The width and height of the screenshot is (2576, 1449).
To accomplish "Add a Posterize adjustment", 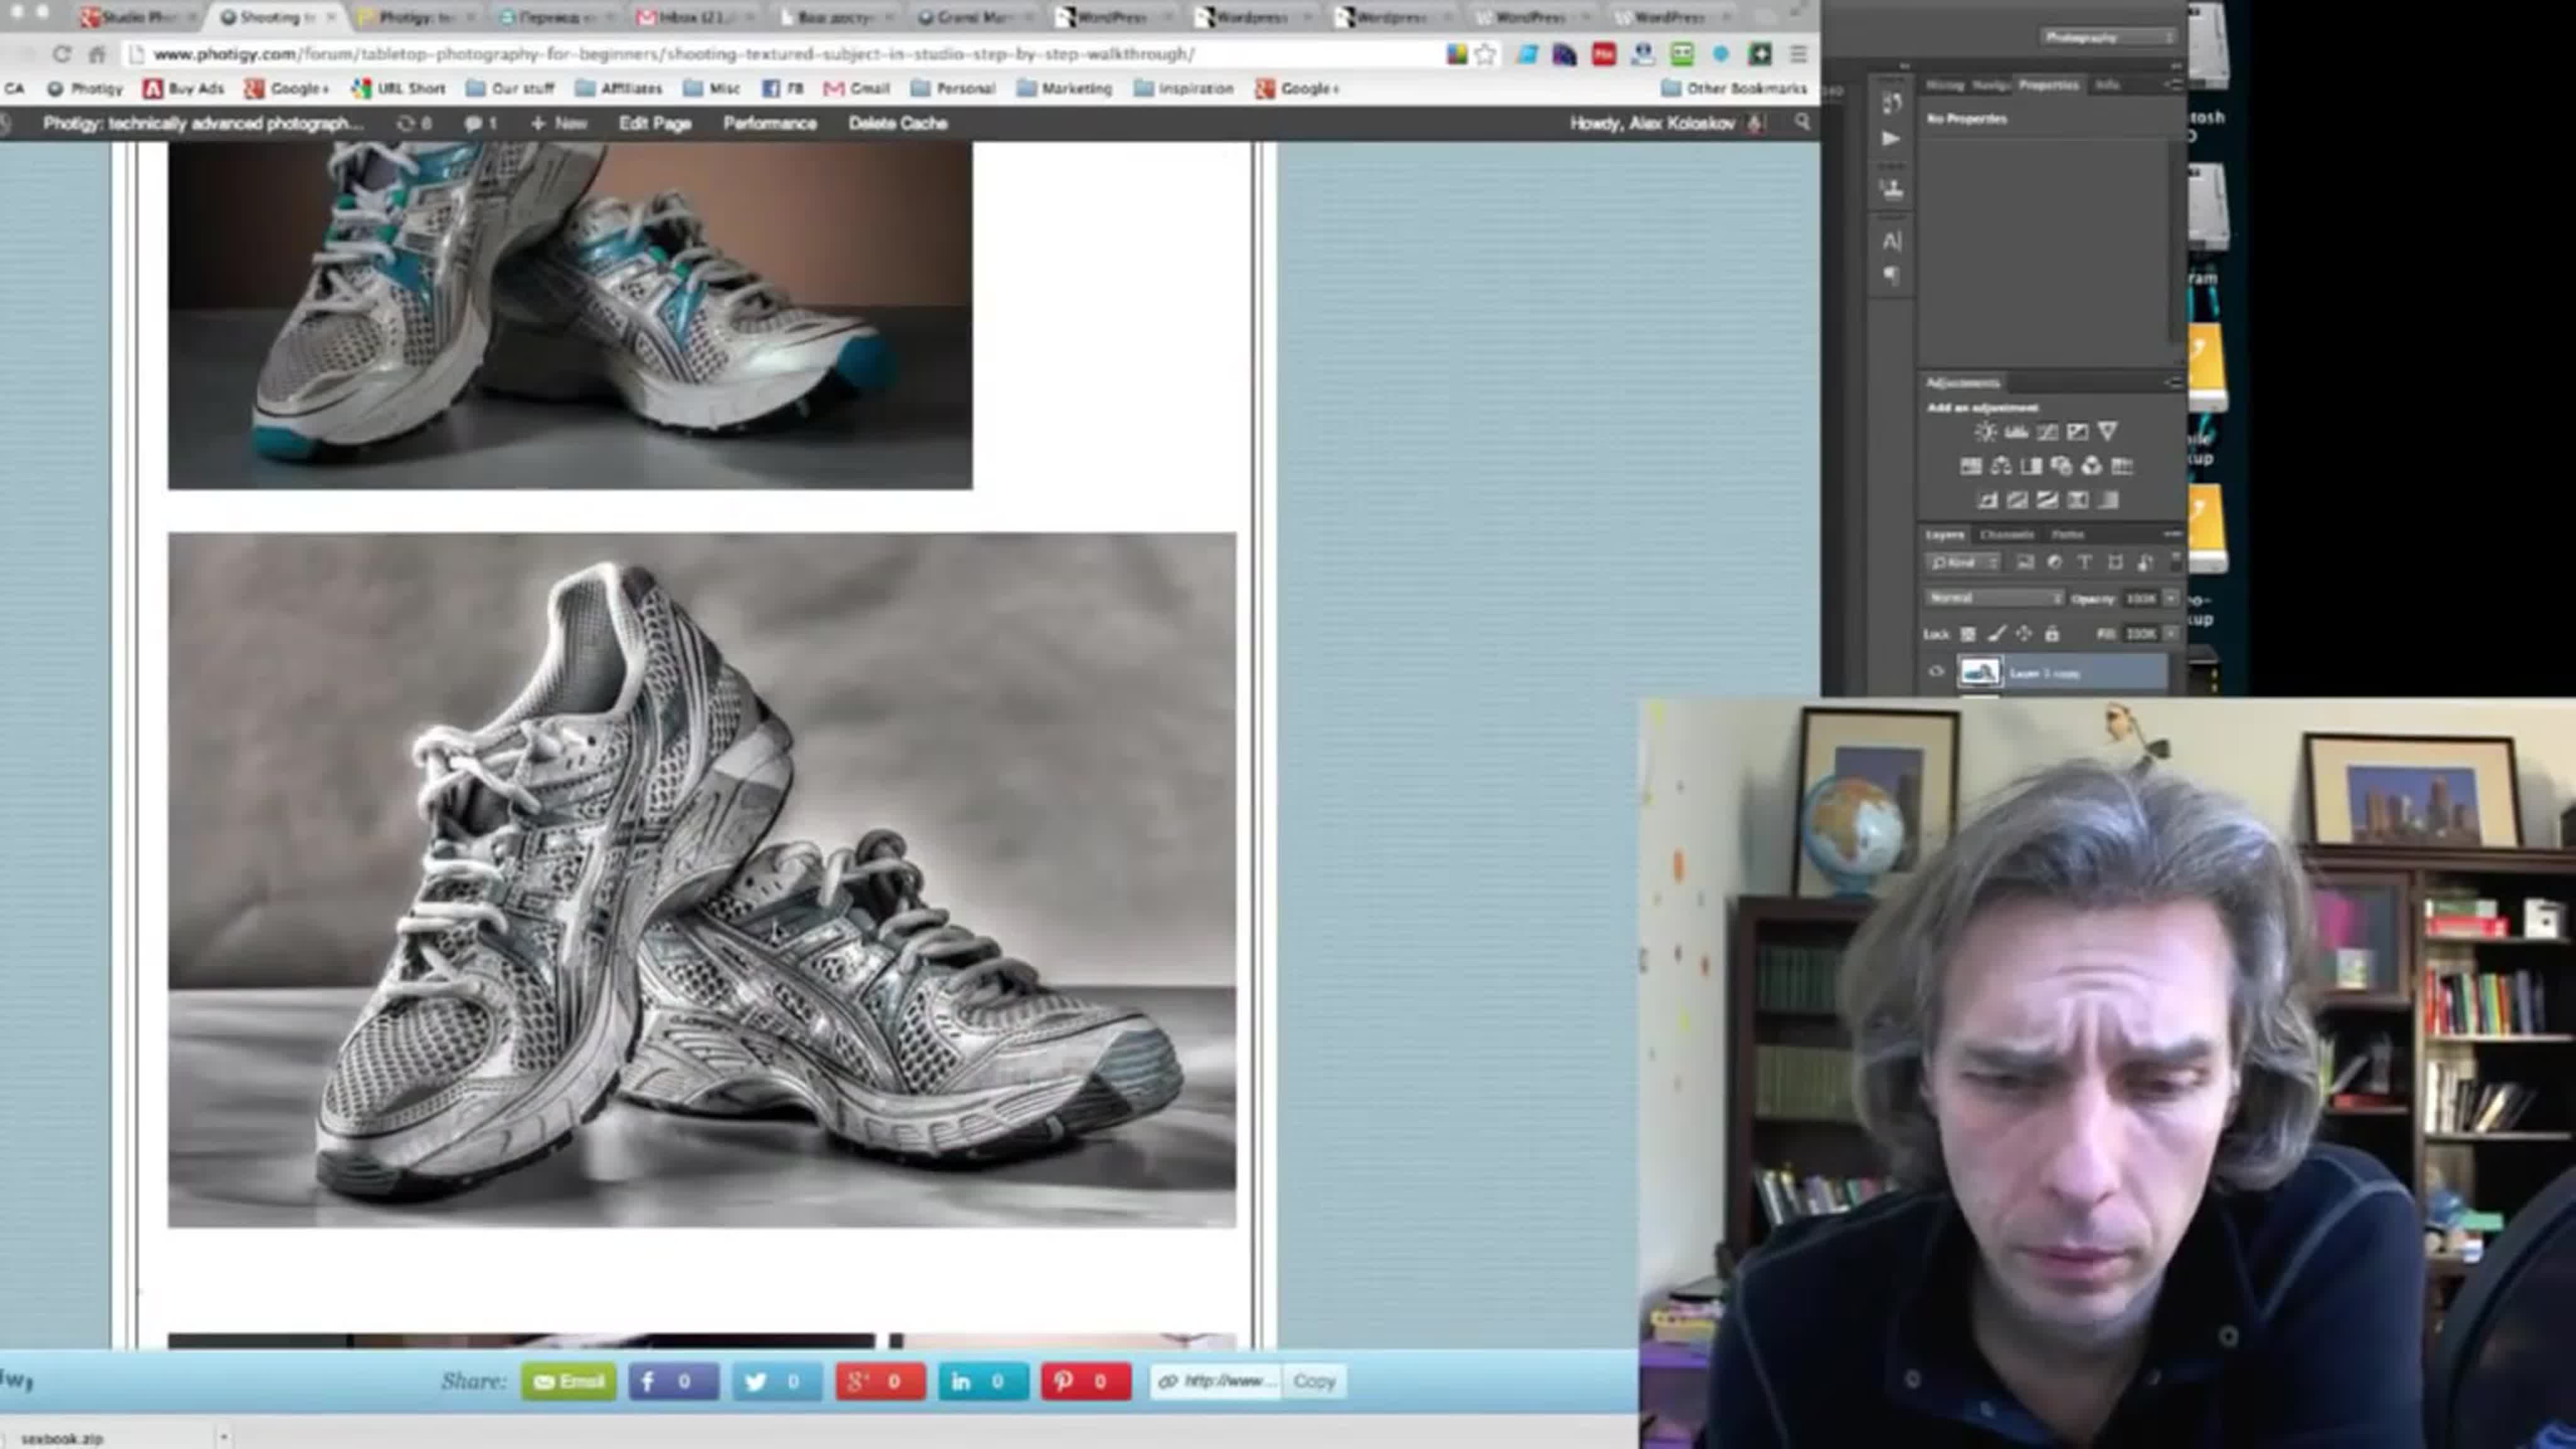I will coord(2017,500).
